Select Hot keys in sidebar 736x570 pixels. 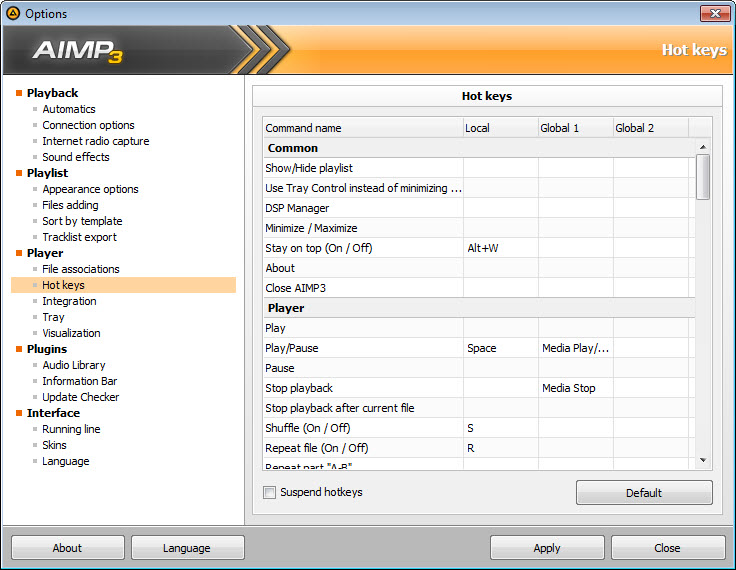pos(123,285)
